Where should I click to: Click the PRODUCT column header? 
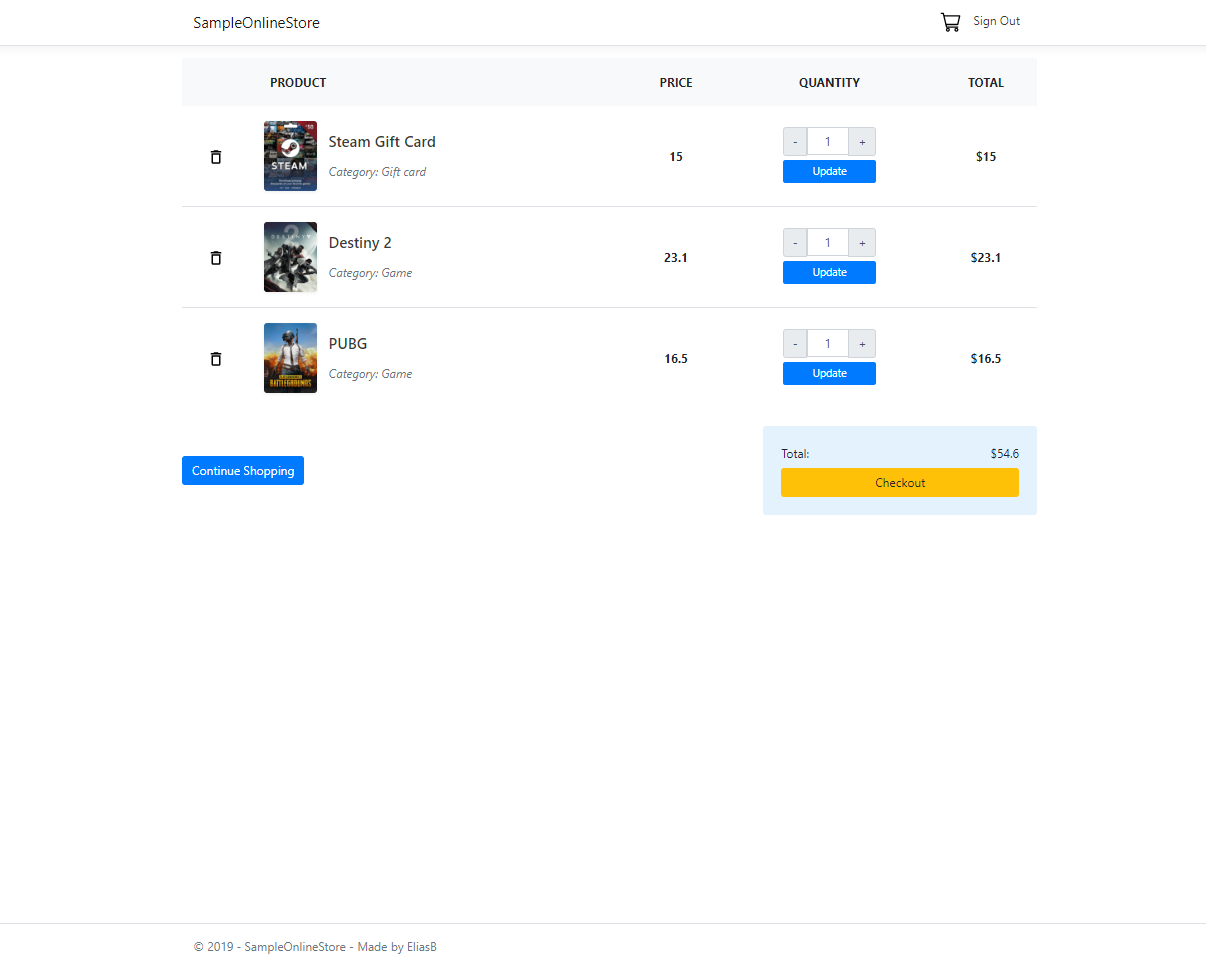coord(298,83)
